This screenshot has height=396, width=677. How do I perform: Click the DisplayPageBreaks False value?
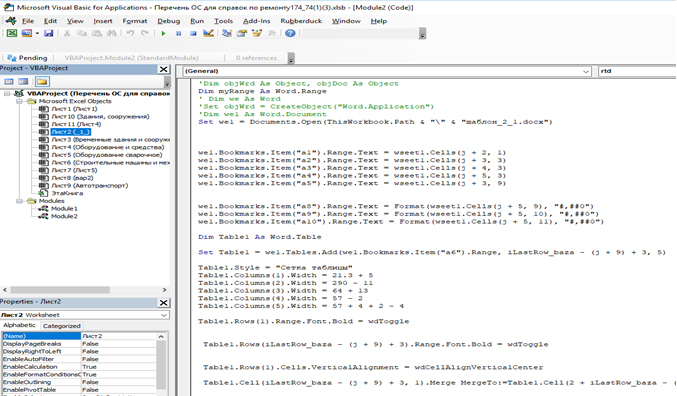[118, 344]
